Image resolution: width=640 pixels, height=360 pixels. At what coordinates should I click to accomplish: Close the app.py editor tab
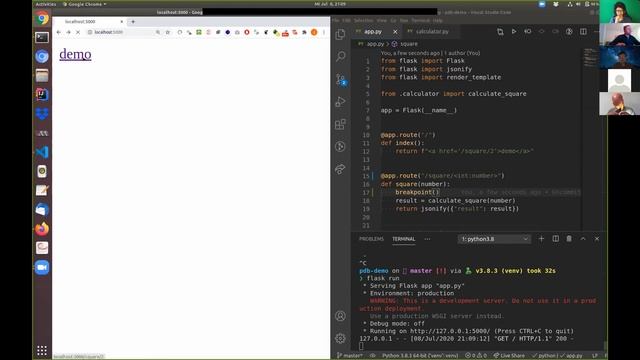point(395,31)
